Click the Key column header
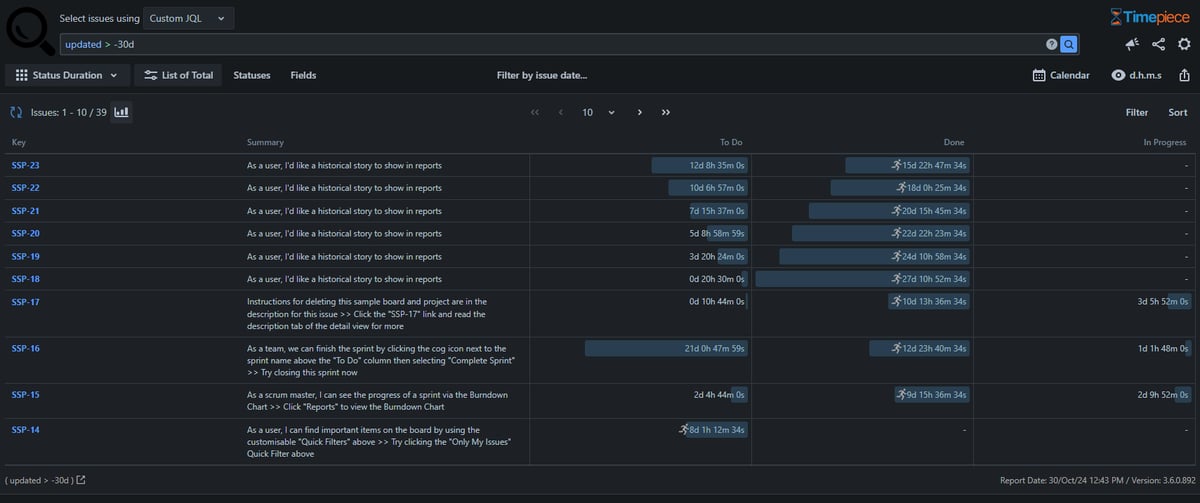Viewport: 1200px width, 503px height. pyautogui.click(x=18, y=143)
